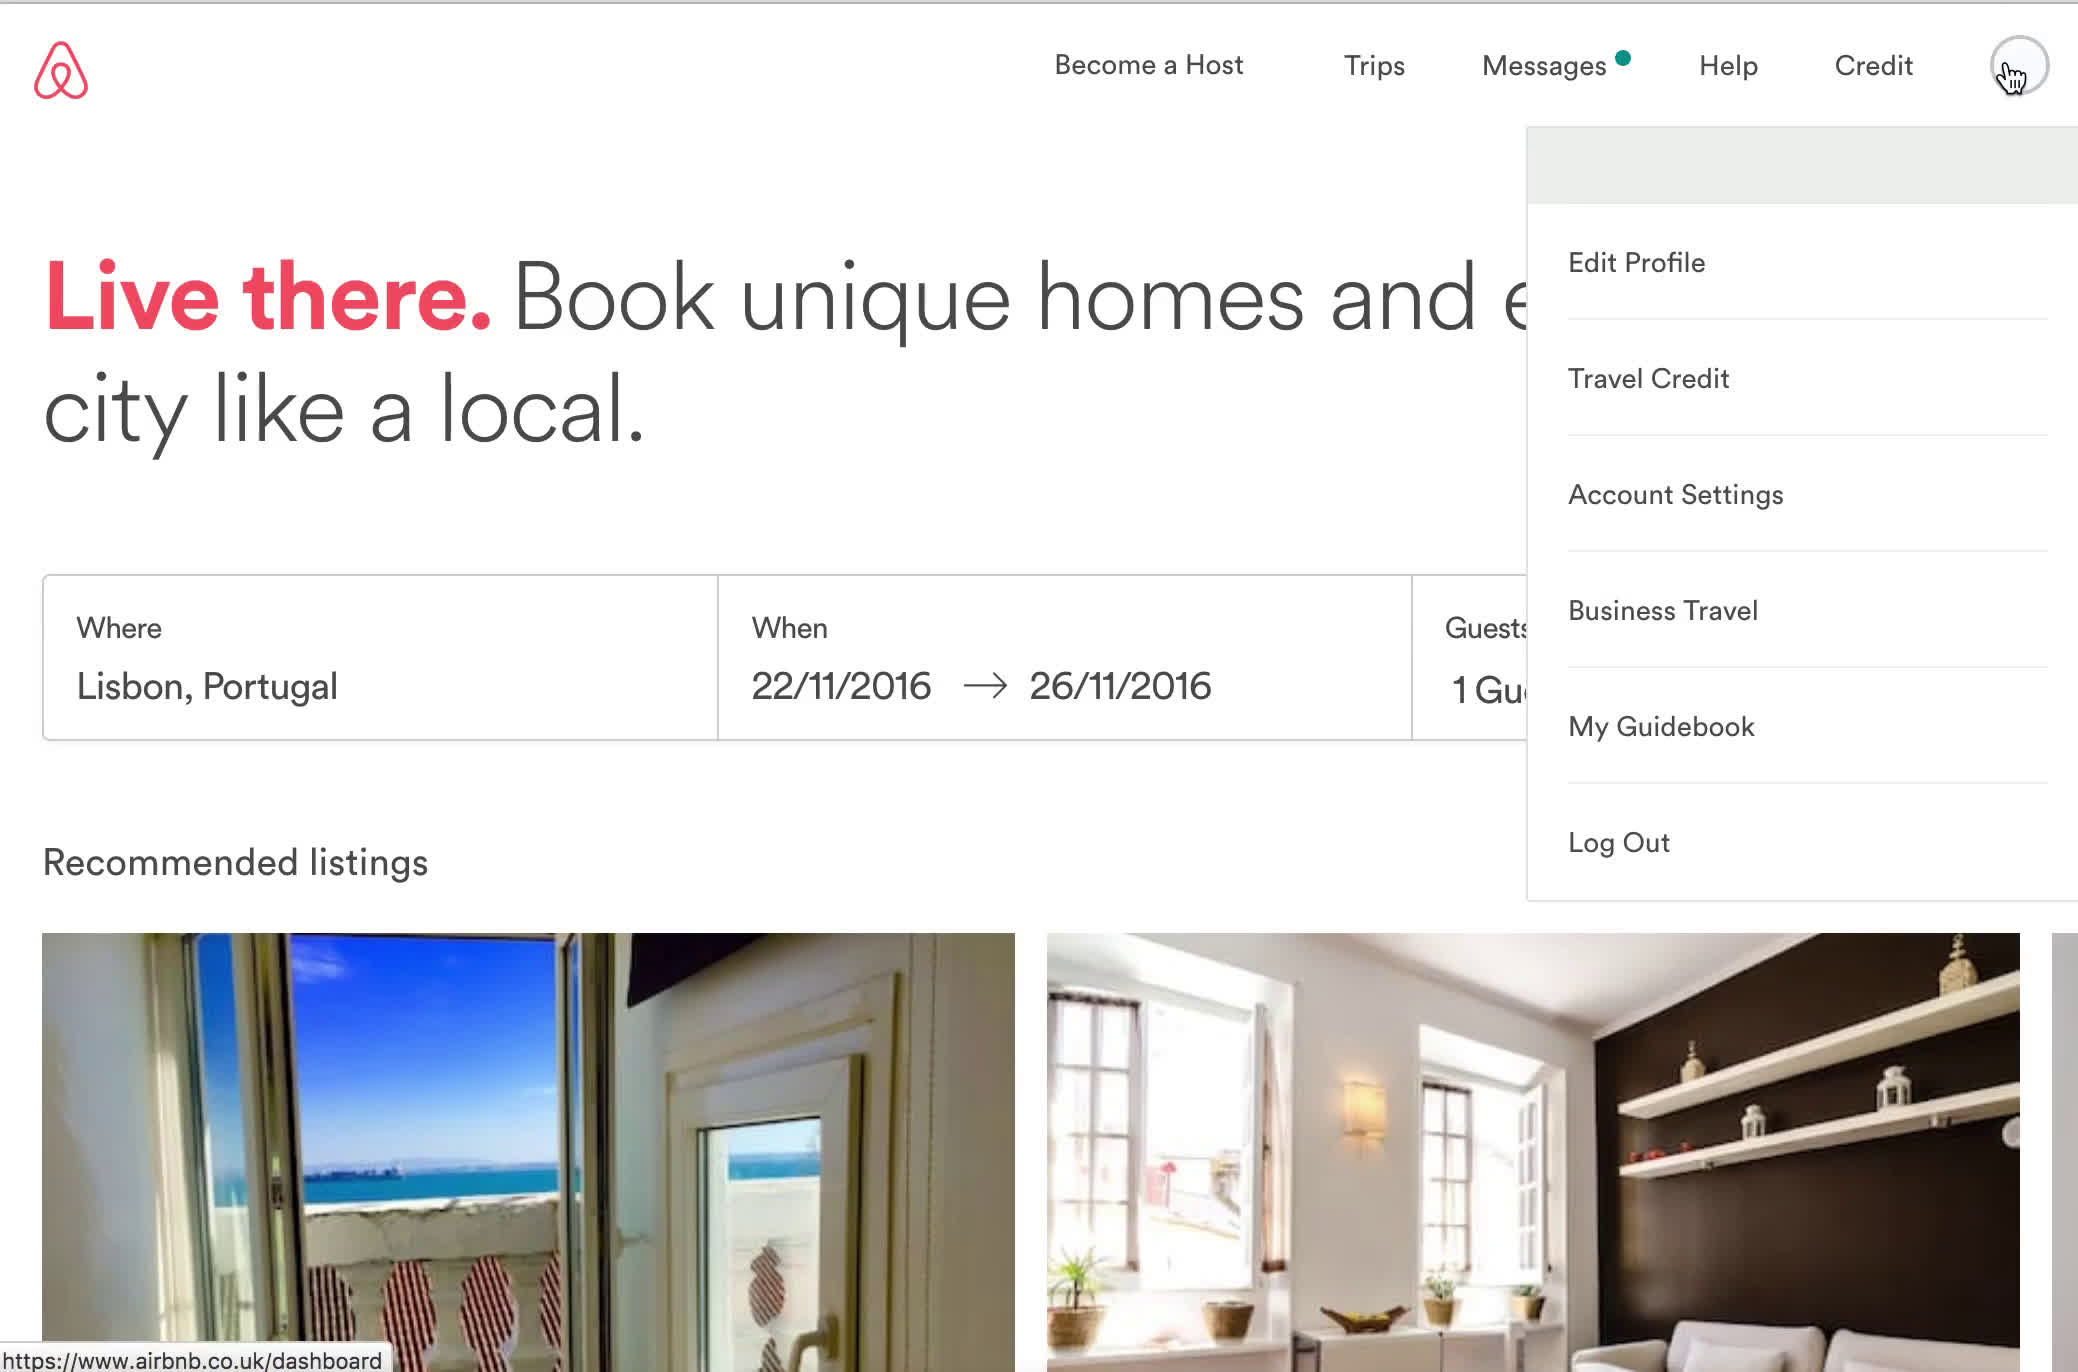Click the Become a Host button

click(1148, 64)
